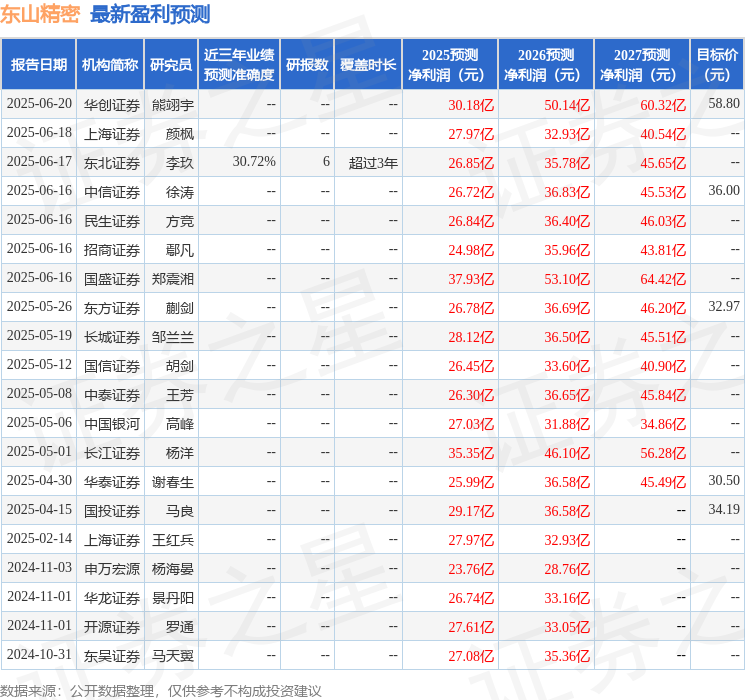Click the 40.54亿 forecast value

point(663,134)
